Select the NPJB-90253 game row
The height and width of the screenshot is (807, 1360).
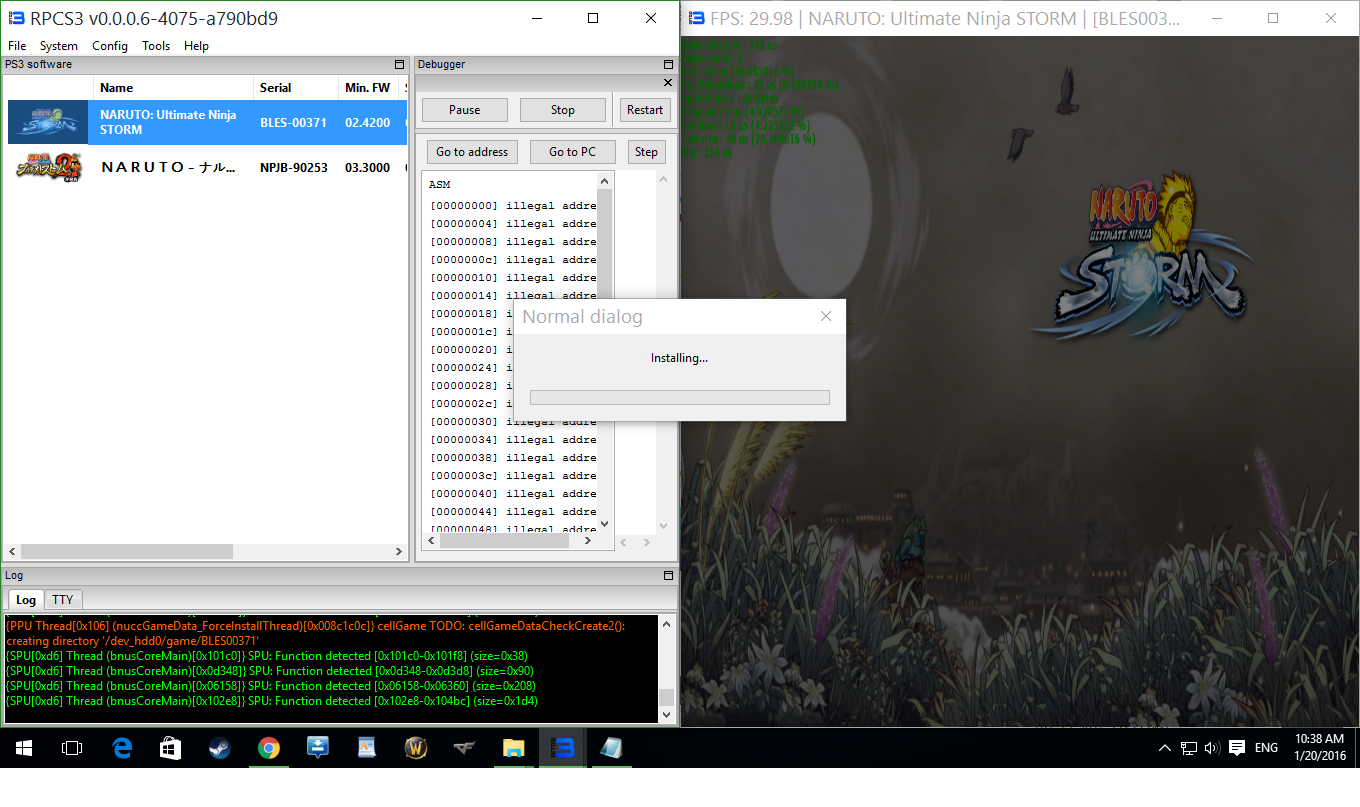pos(207,167)
